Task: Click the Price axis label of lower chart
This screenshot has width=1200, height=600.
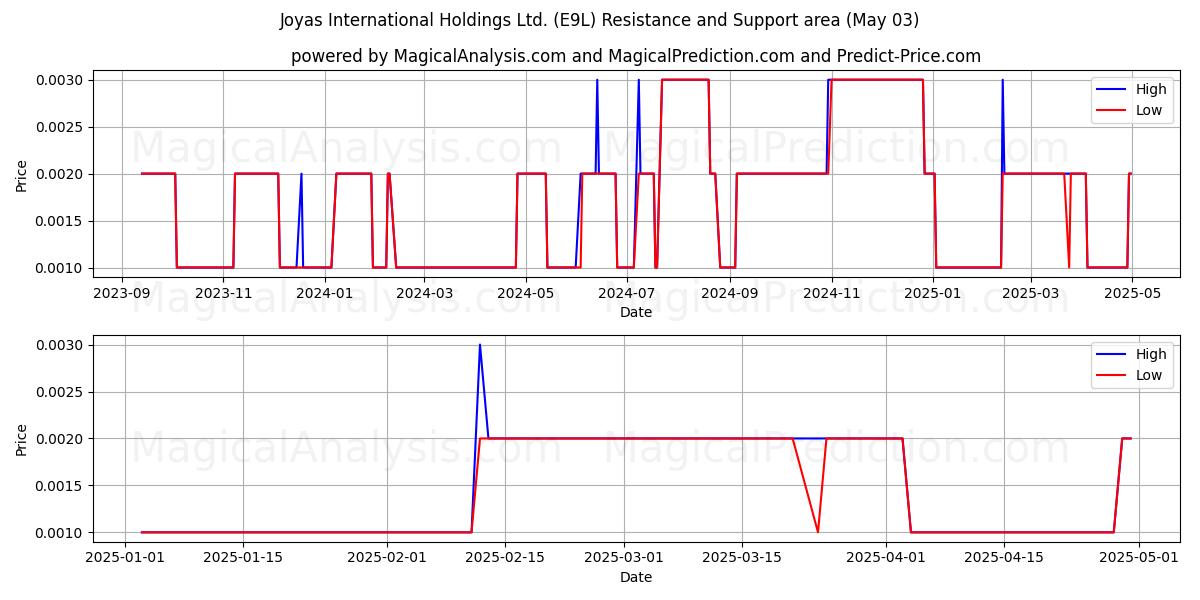Action: (x=22, y=440)
